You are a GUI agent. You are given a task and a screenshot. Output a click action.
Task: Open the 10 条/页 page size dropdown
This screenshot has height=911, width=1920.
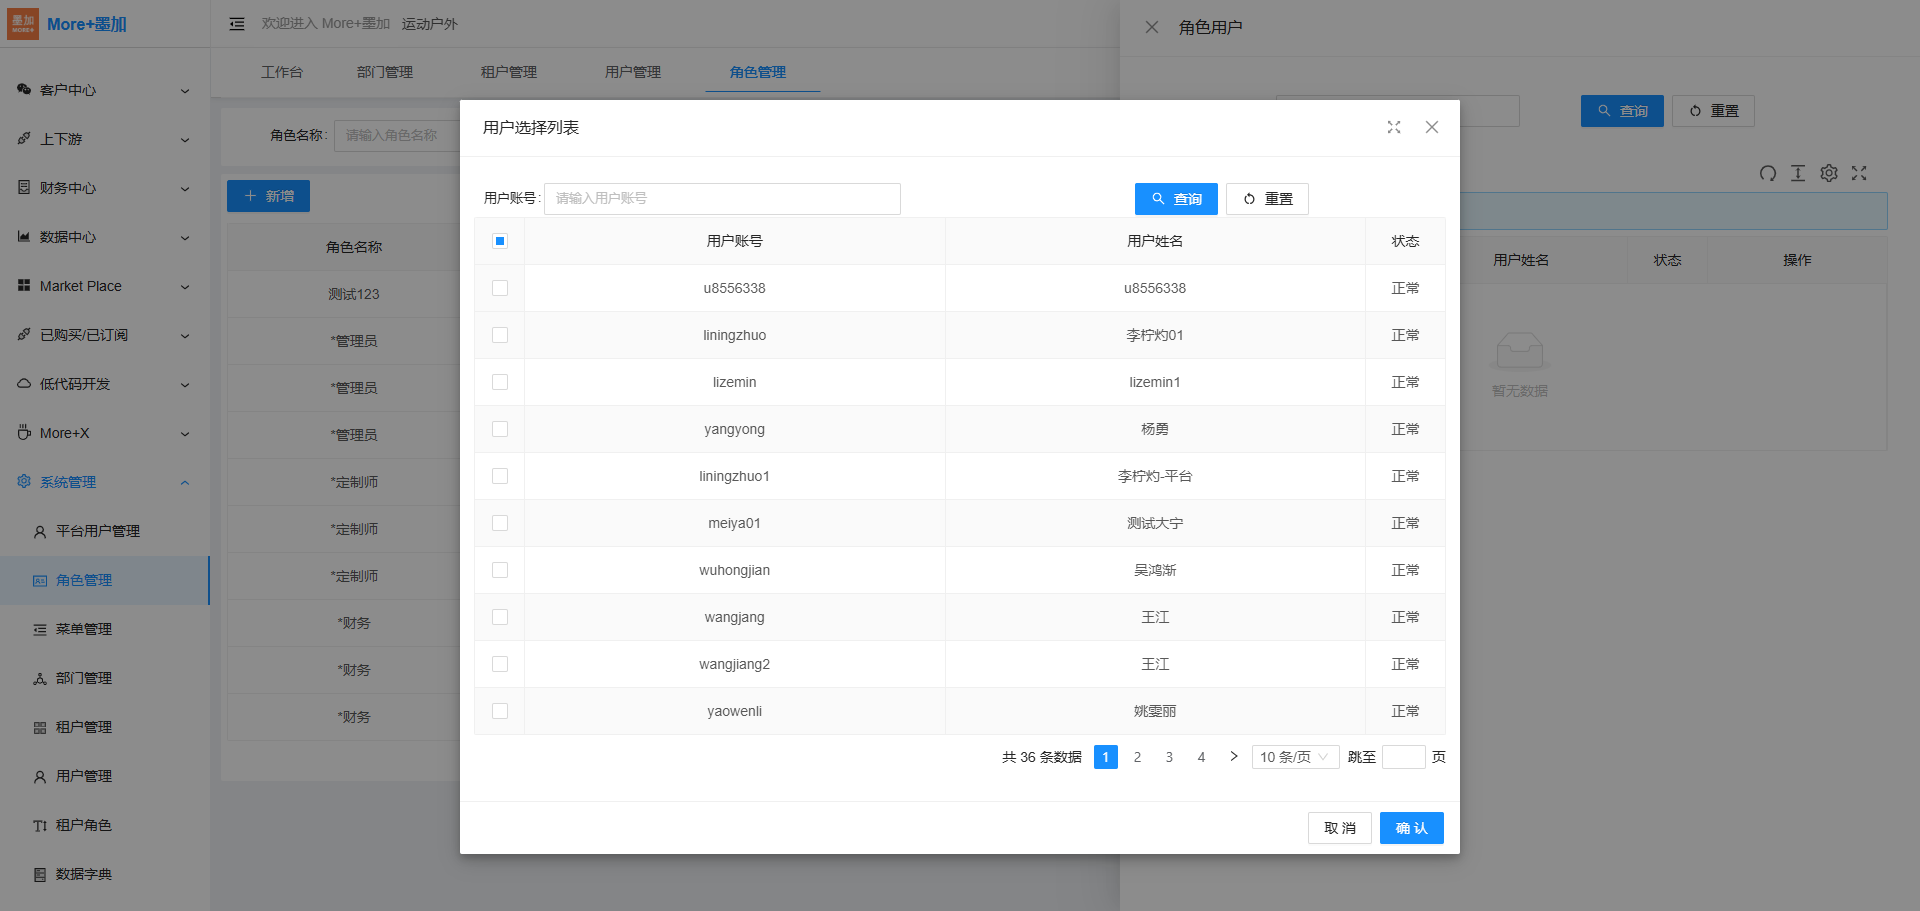(x=1294, y=757)
